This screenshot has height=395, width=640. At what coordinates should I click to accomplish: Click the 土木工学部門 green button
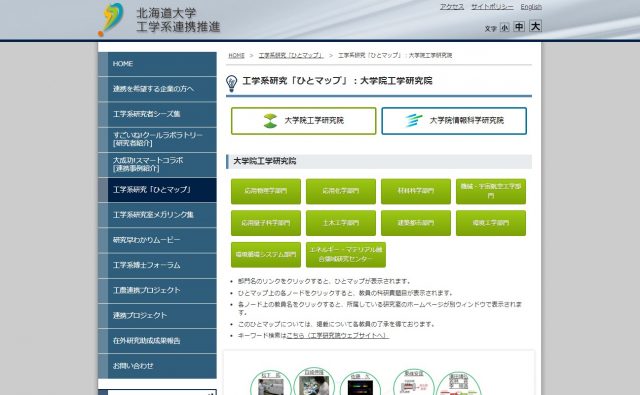[341, 223]
